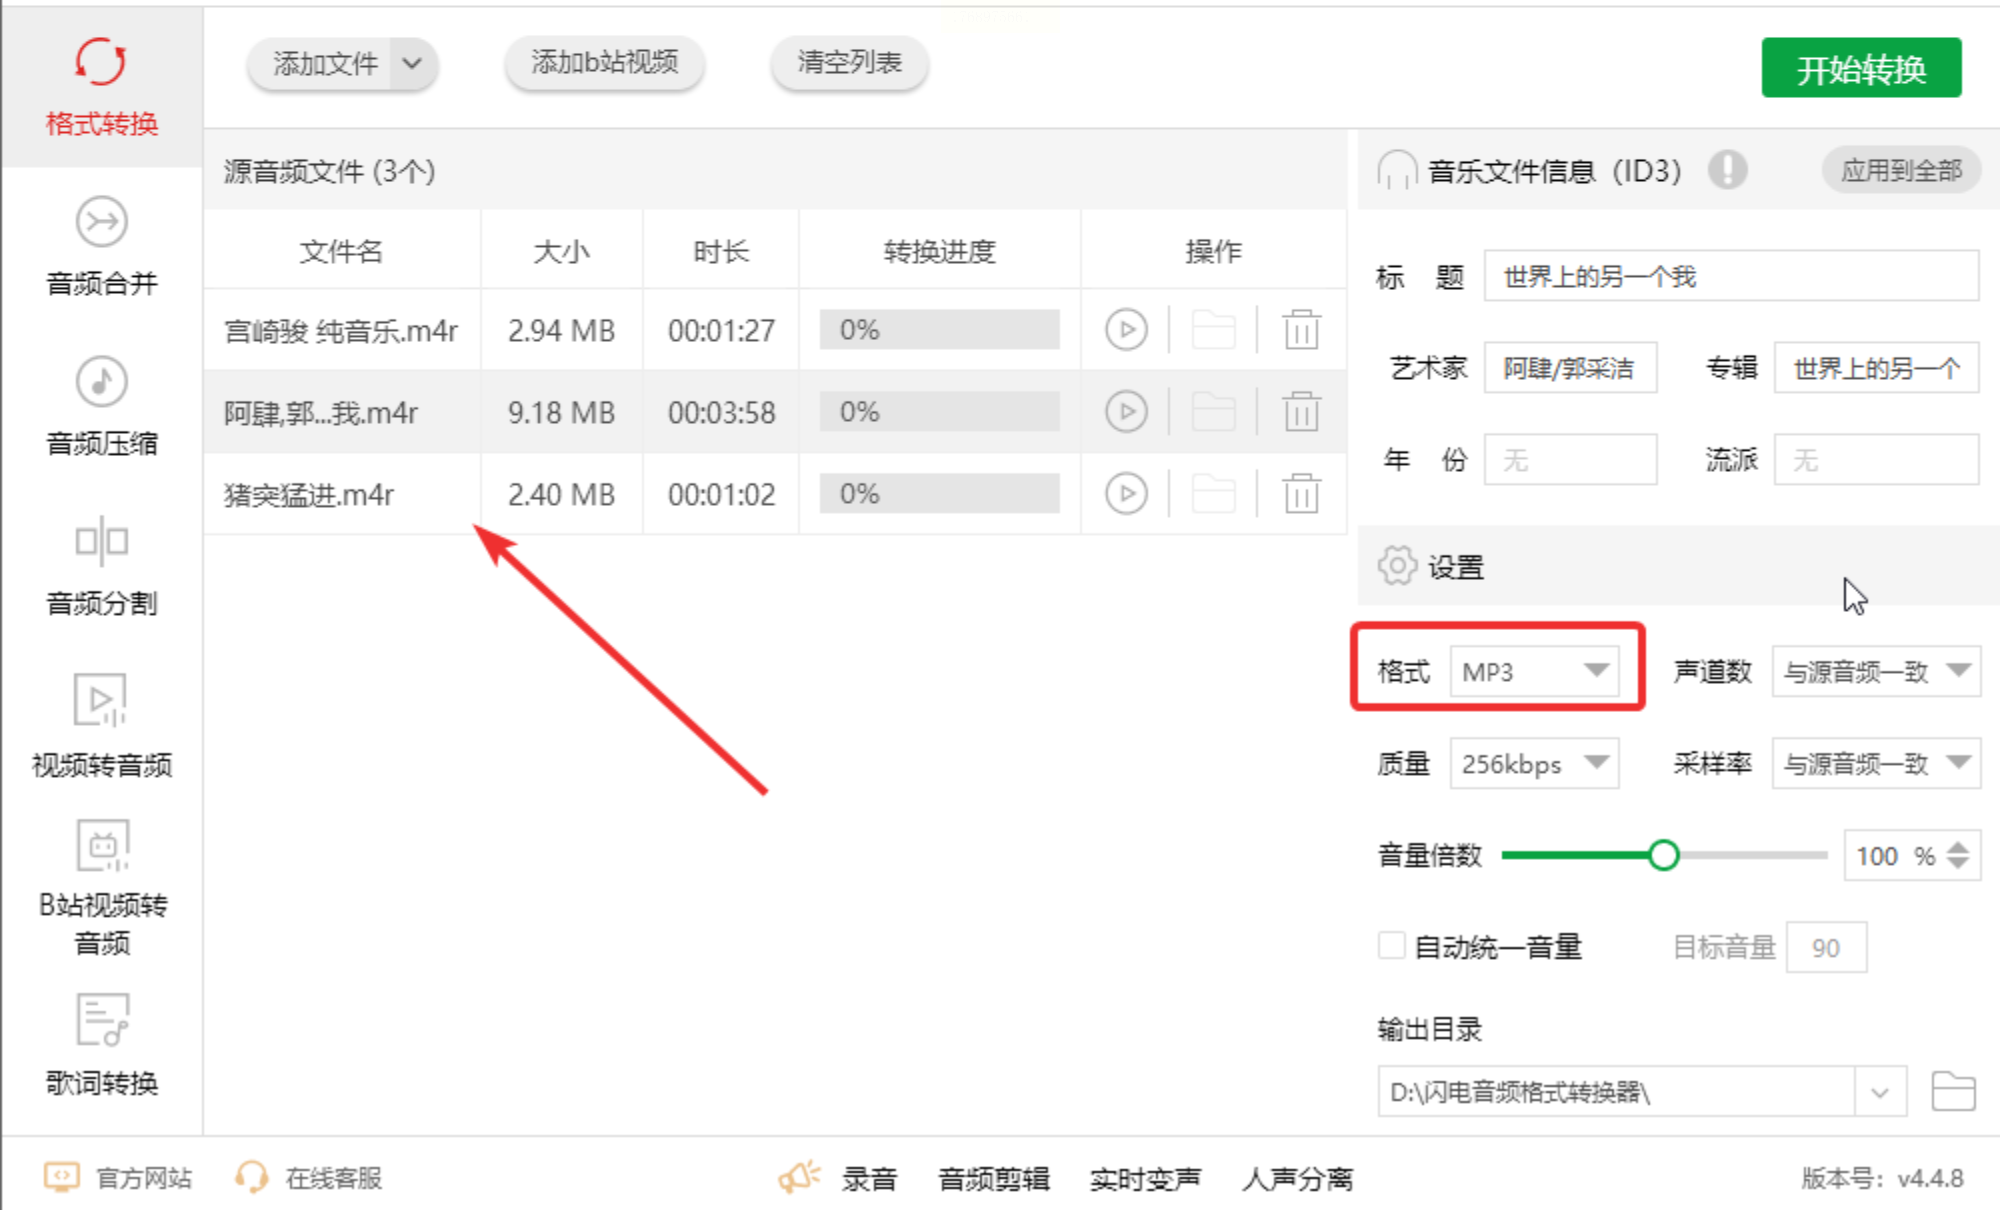Browse output directory folder icon
The image size is (2000, 1210).
click(1952, 1091)
